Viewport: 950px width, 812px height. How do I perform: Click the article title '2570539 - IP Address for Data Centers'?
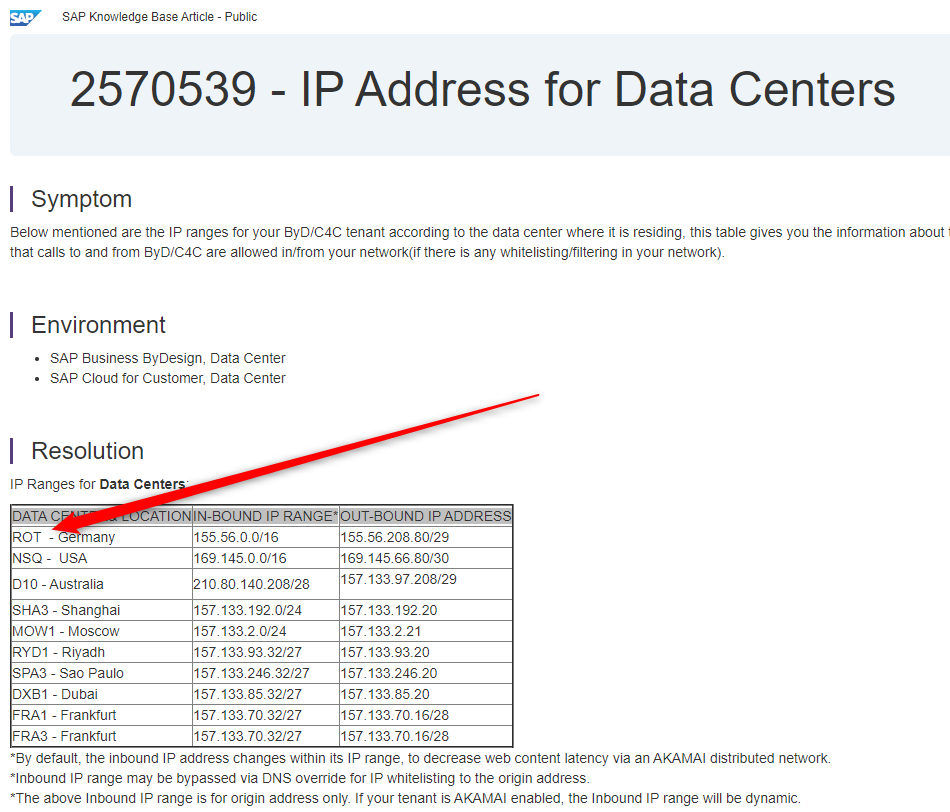click(x=482, y=90)
